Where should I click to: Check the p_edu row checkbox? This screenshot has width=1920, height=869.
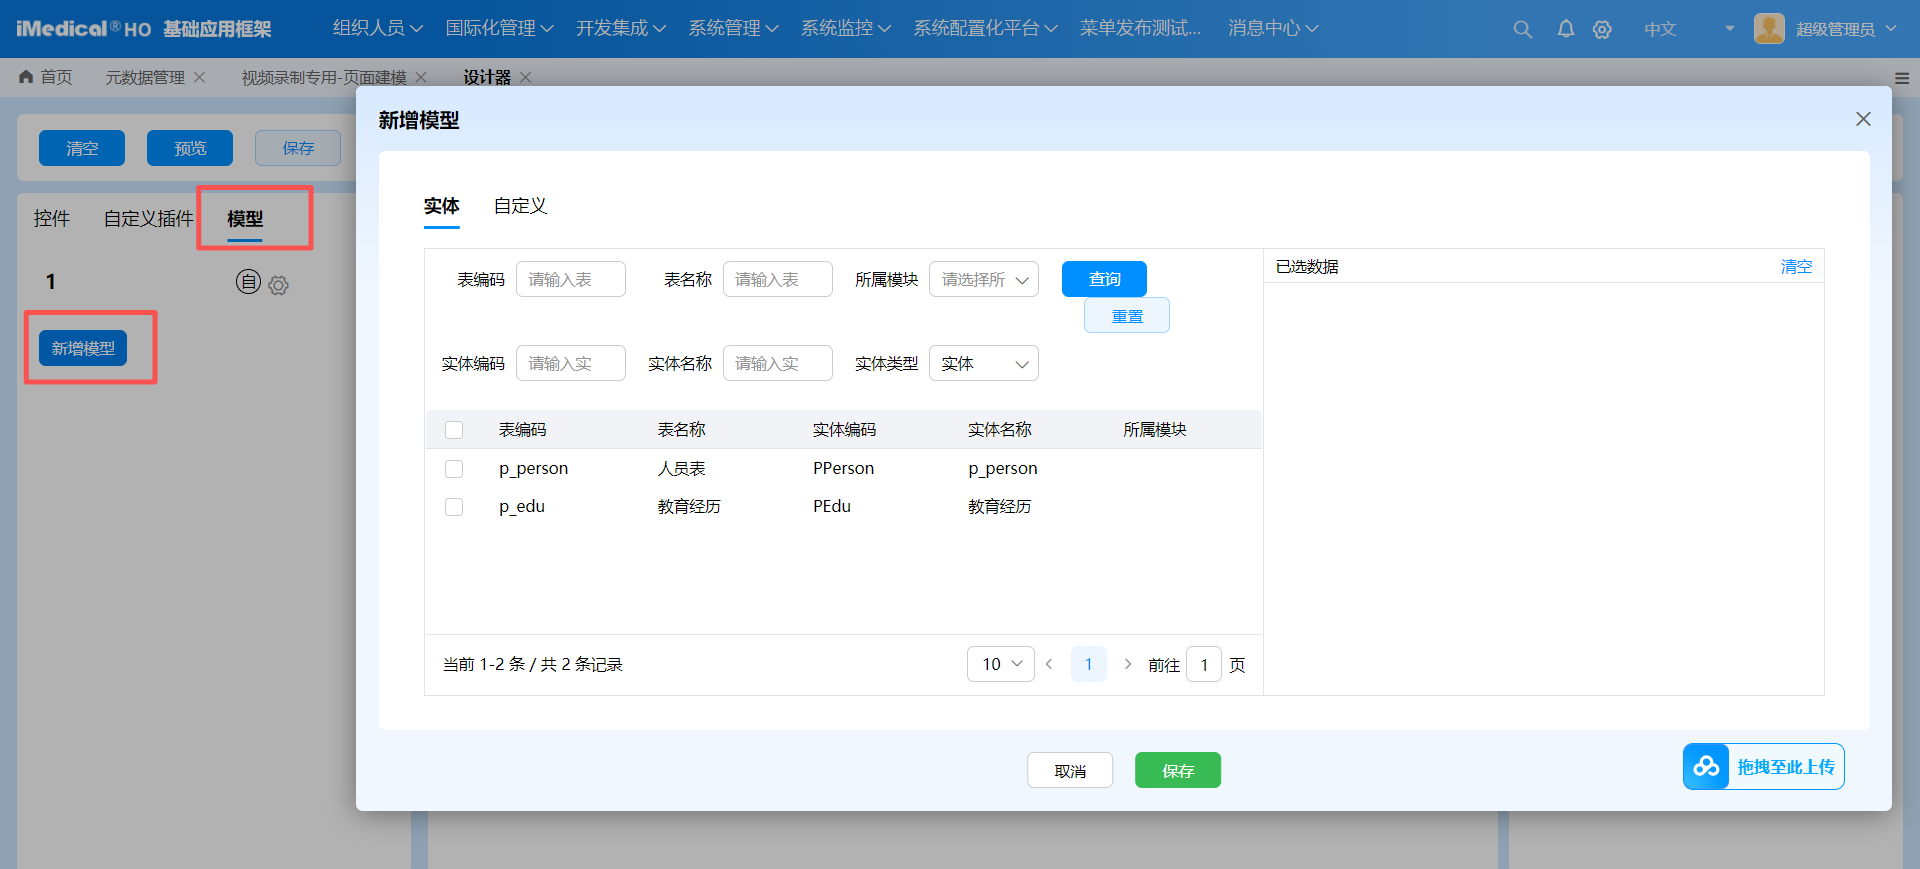pos(454,507)
